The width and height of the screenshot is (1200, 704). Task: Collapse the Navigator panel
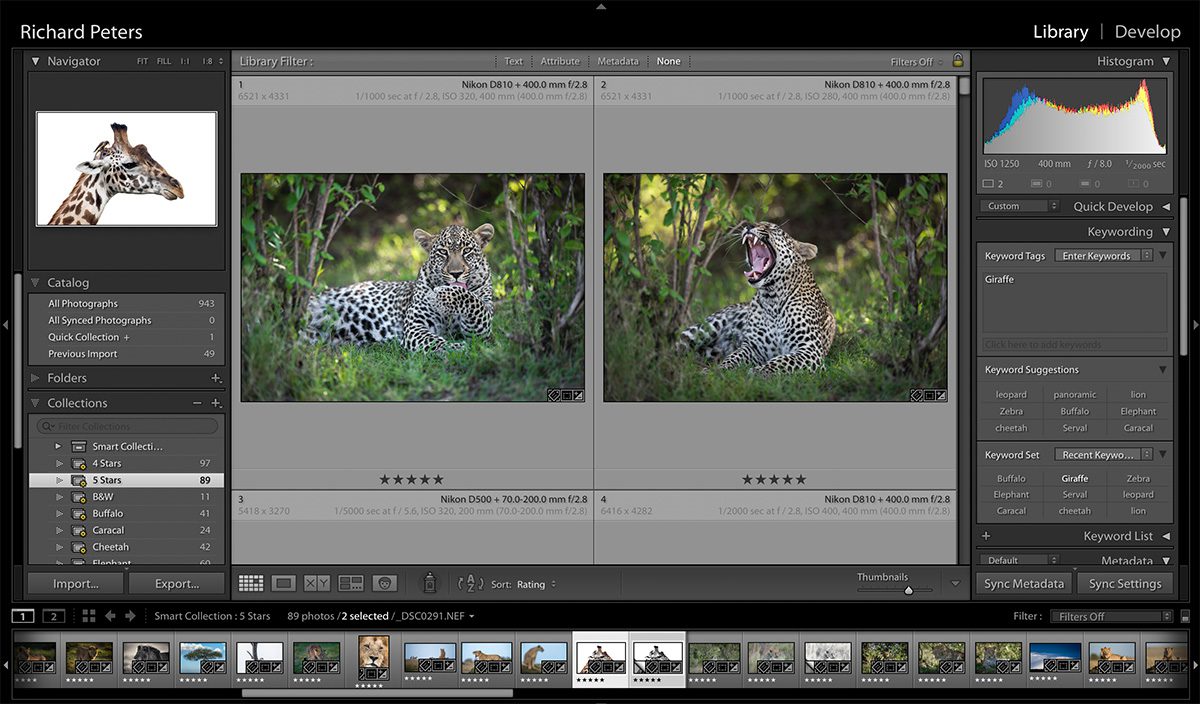(36, 61)
